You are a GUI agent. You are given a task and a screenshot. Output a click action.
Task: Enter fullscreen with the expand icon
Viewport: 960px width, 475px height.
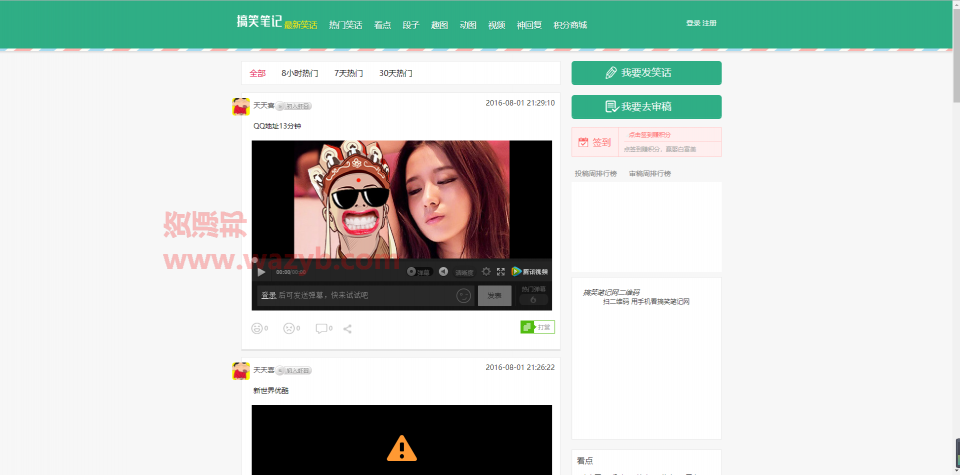(501, 272)
